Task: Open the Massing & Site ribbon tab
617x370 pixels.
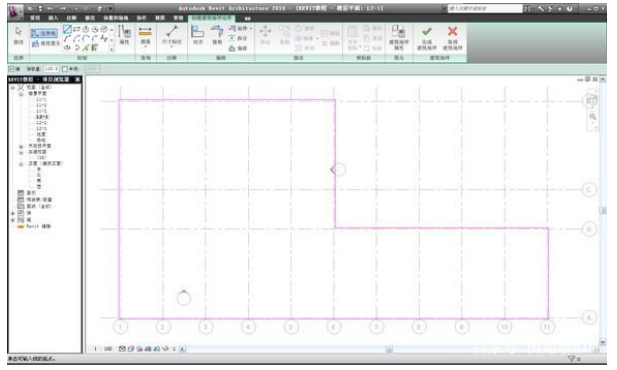Action: pyautogui.click(x=116, y=18)
